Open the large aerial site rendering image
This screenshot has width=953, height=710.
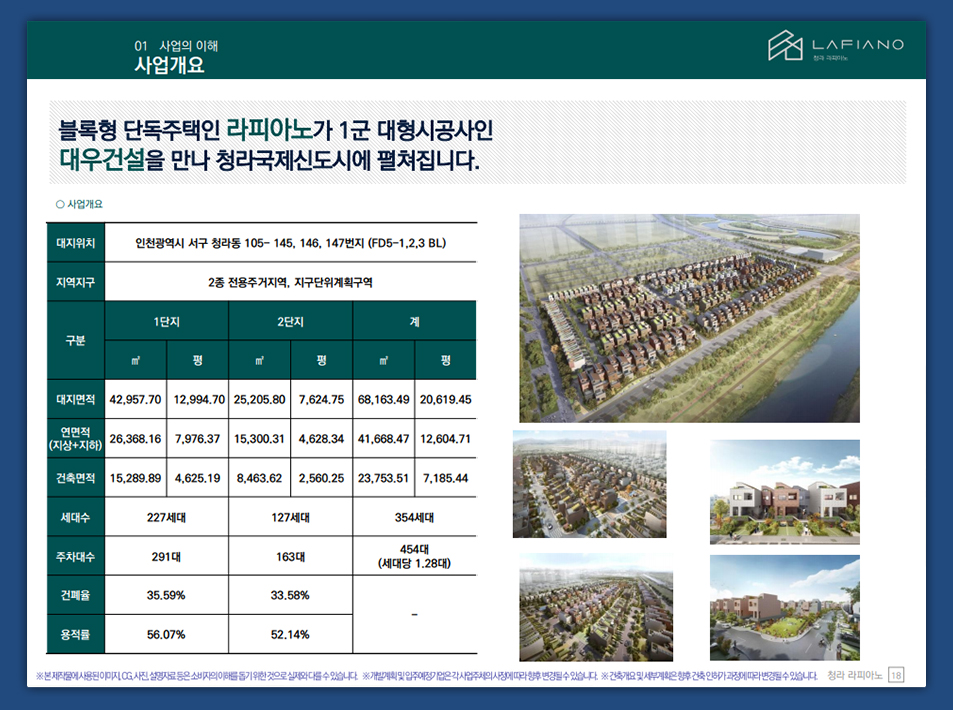point(689,318)
